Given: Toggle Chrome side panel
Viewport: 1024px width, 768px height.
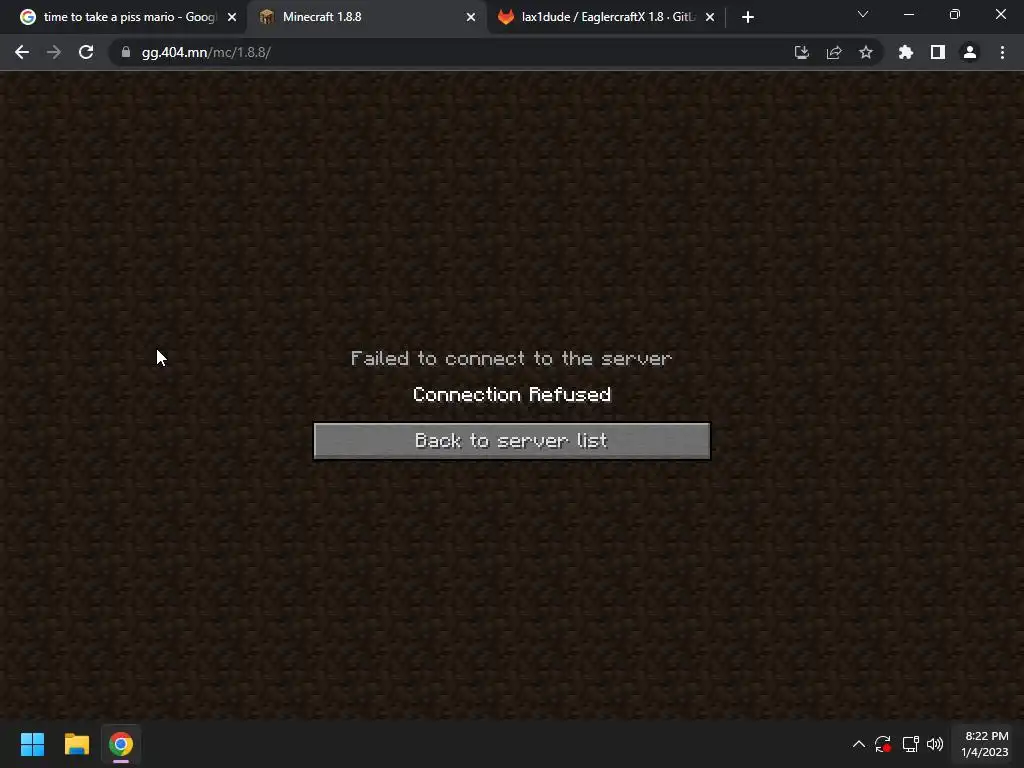Looking at the screenshot, I should point(938,52).
